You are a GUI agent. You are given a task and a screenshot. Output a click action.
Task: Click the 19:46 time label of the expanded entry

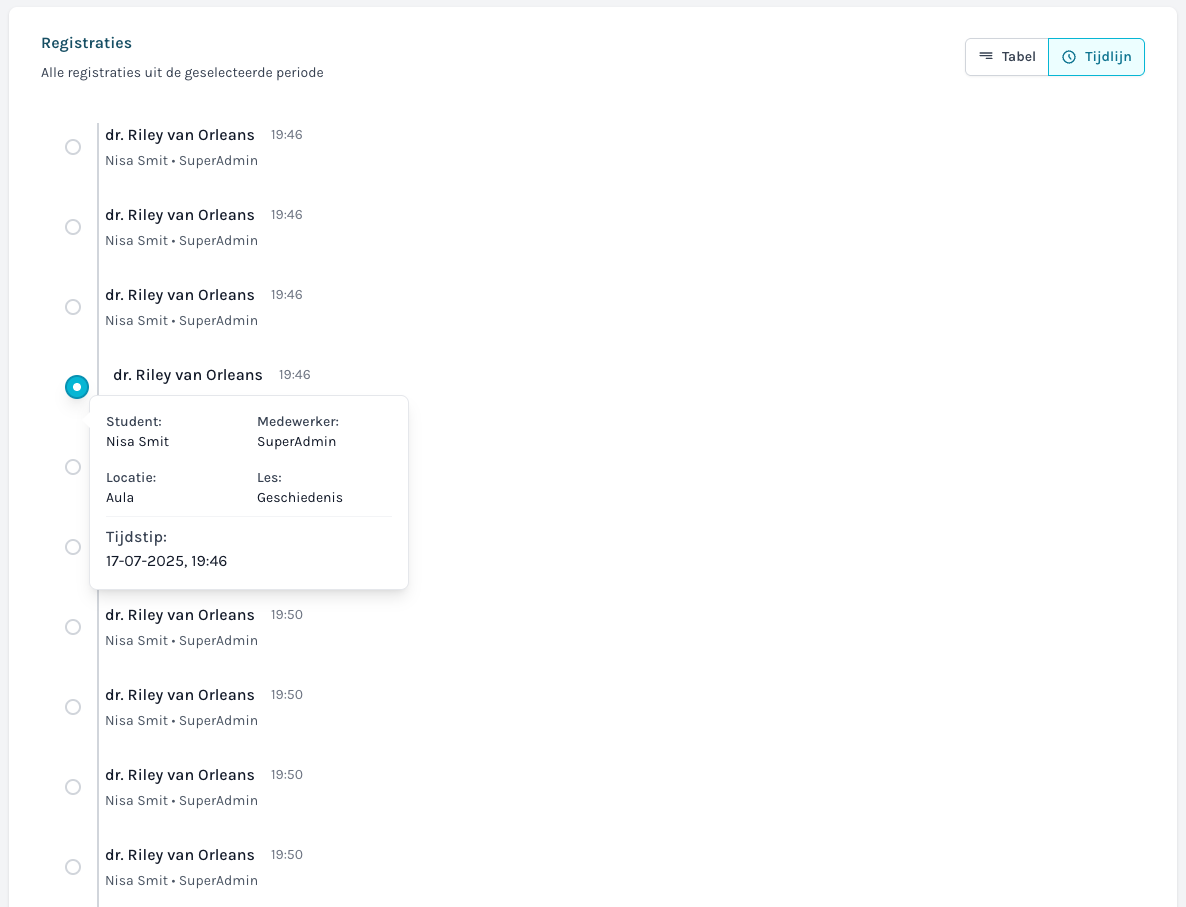point(295,375)
